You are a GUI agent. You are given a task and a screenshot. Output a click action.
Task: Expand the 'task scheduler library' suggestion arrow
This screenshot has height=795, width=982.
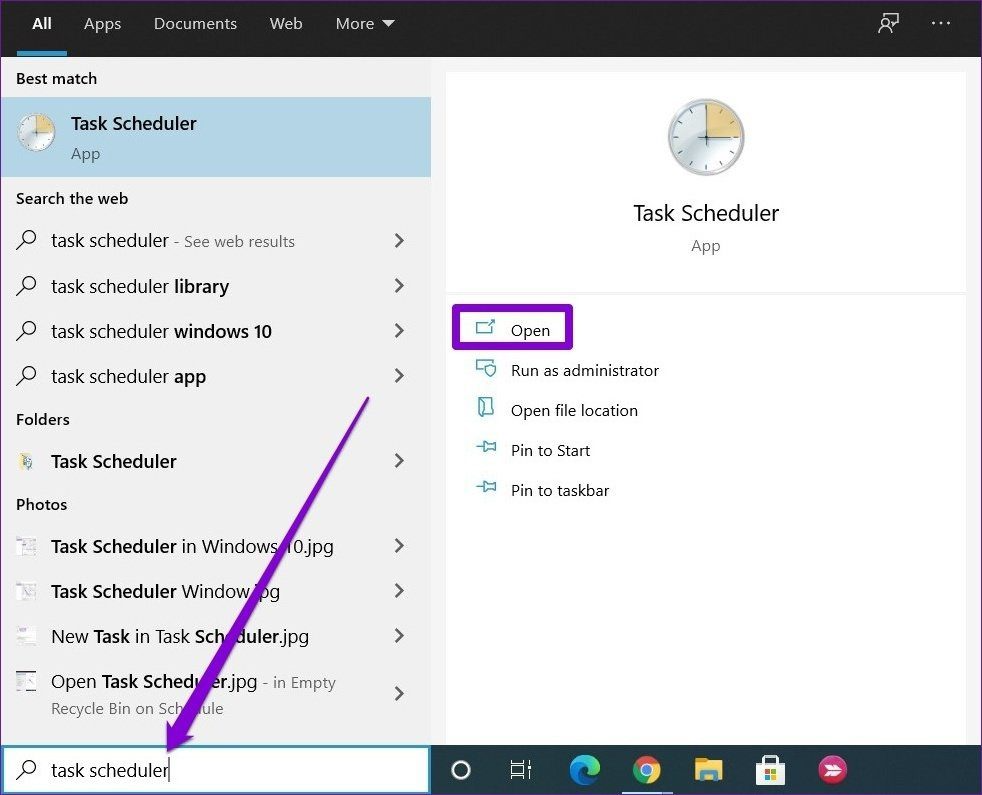coord(399,286)
